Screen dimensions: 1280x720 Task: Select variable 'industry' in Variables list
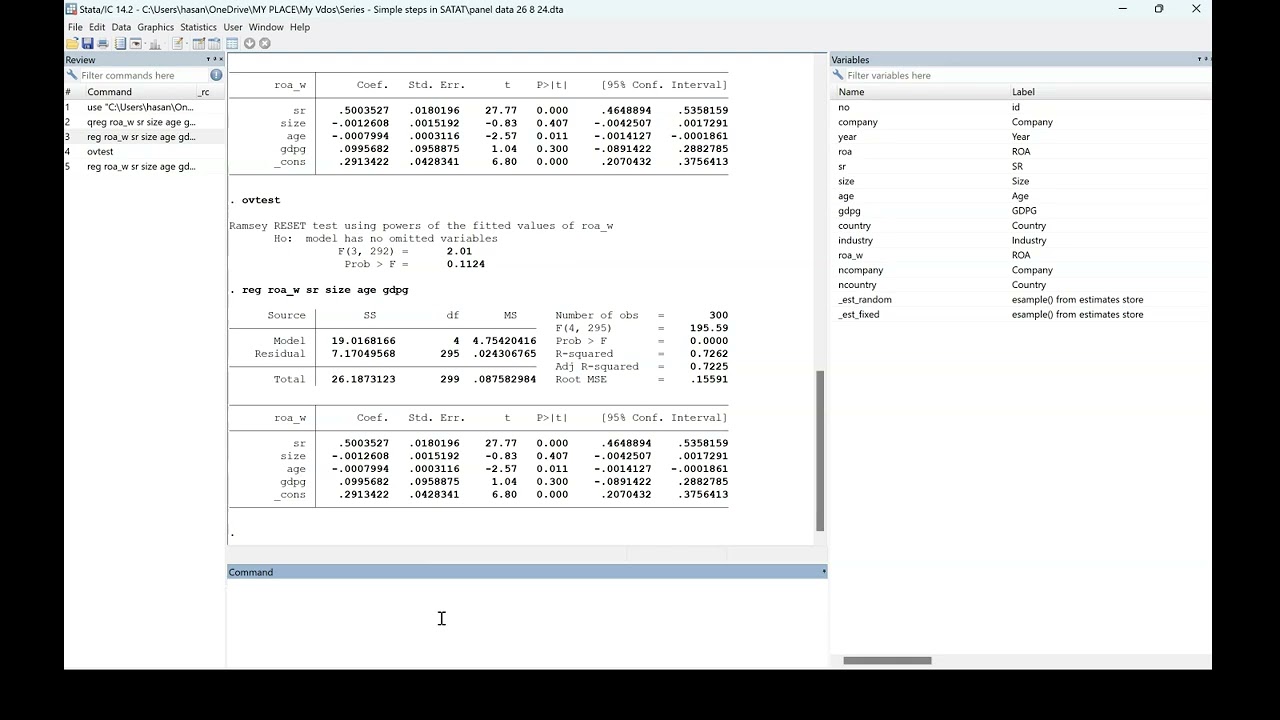[1020, 240]
